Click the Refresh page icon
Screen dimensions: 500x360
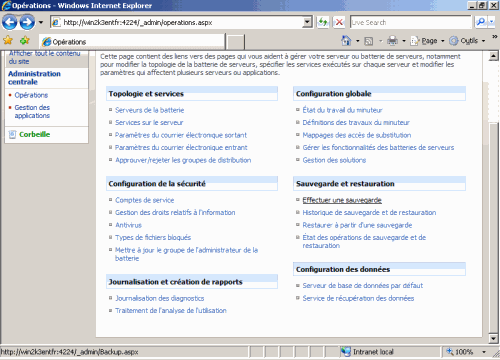click(x=323, y=22)
